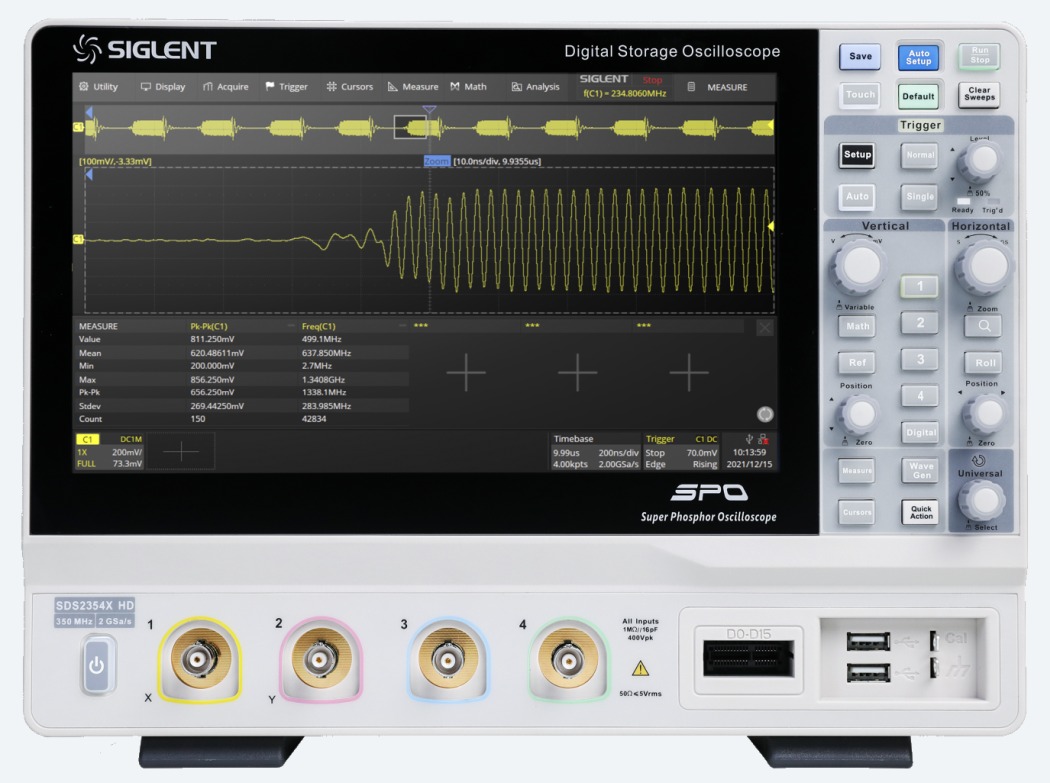Toggle the Run Stop button

coord(979,56)
